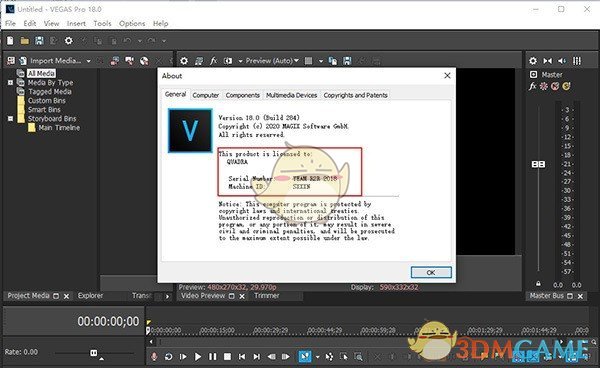600x368 pixels.
Task: Click the Video Output FX icon
Action: (x=214, y=60)
